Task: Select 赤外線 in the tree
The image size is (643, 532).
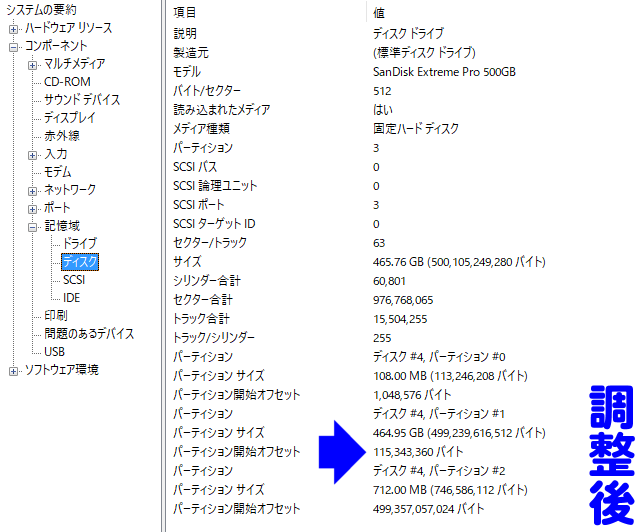Action: 62,136
